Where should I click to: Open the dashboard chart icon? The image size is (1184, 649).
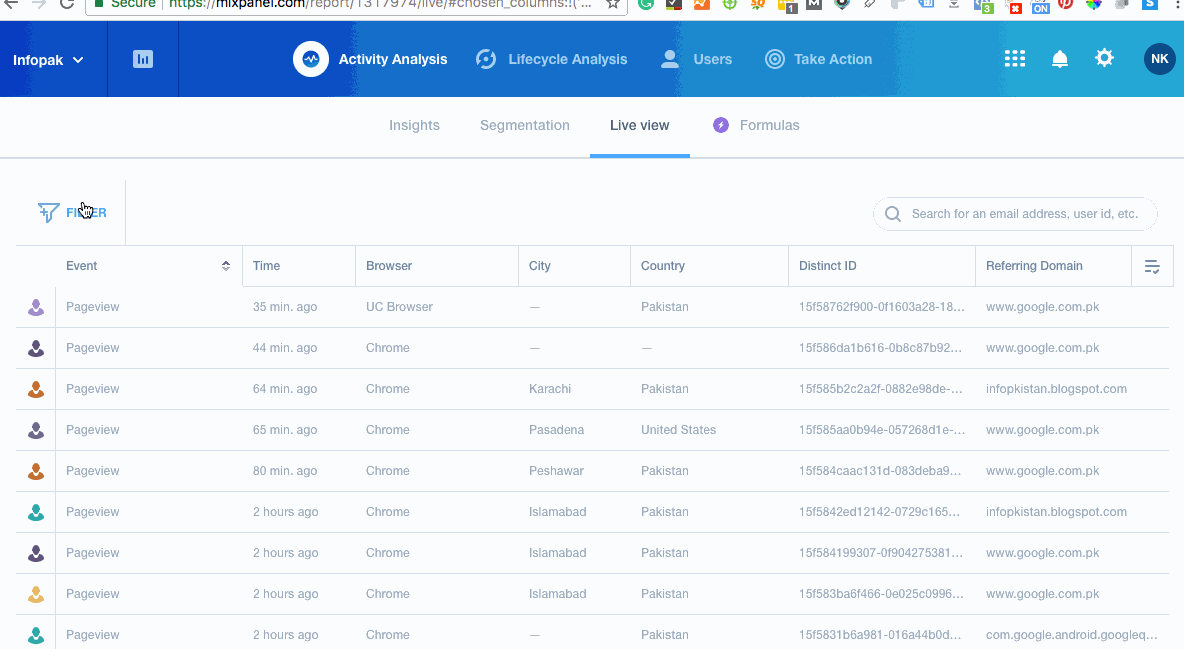pos(143,59)
